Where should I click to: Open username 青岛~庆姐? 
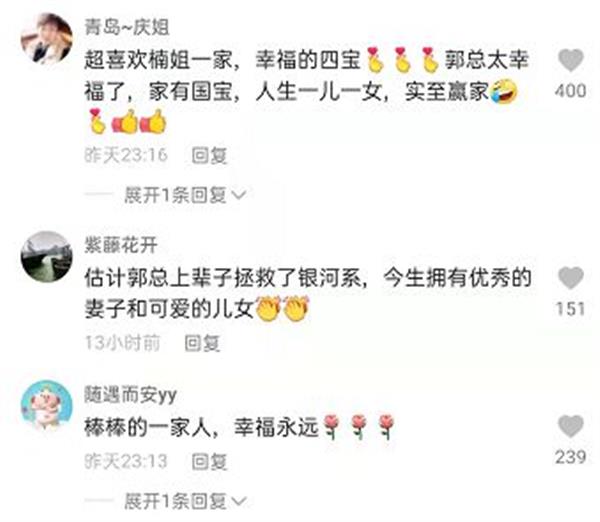[x=127, y=28]
